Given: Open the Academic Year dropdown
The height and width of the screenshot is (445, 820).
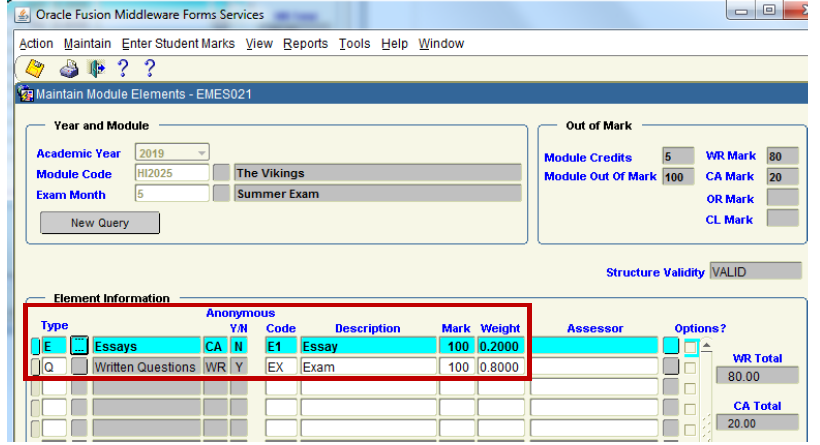Looking at the screenshot, I should click(x=202, y=153).
